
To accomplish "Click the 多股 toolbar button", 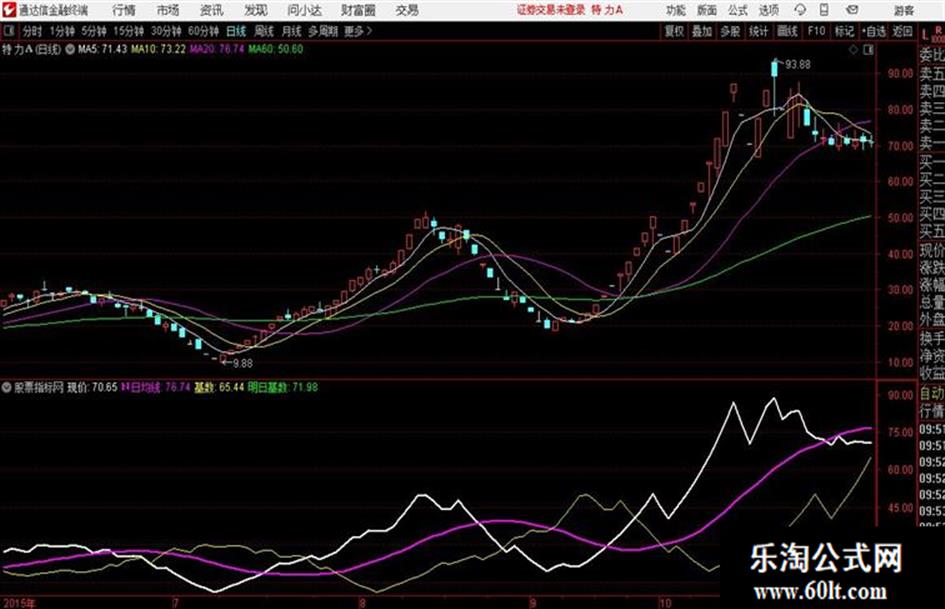I will tap(730, 31).
